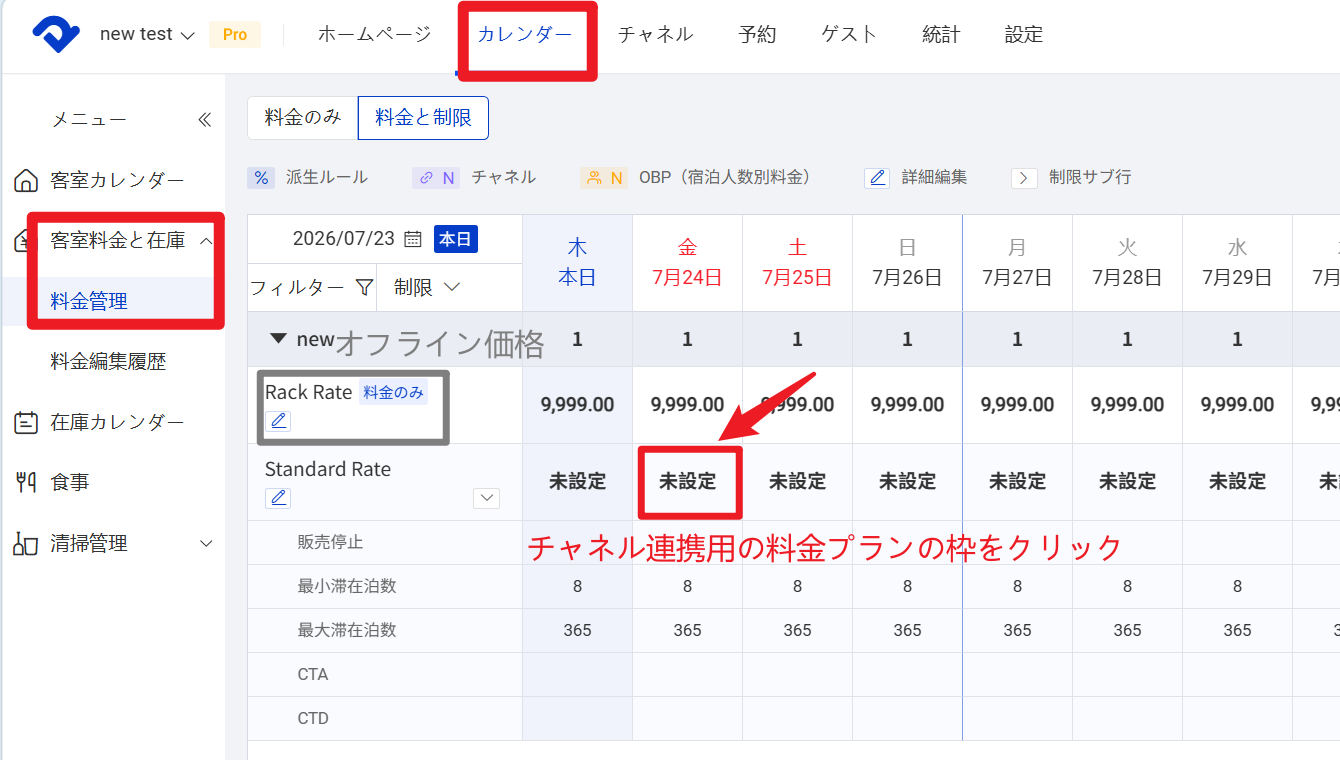Image resolution: width=1340 pixels, height=760 pixels.
Task: Open the チャネル tab
Action: point(655,34)
